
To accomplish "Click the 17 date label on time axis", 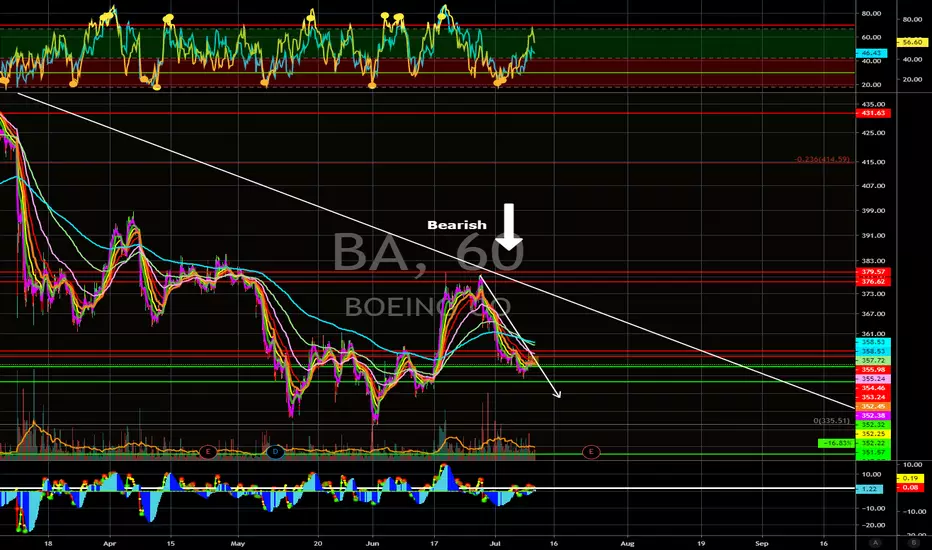I will pos(434,543).
